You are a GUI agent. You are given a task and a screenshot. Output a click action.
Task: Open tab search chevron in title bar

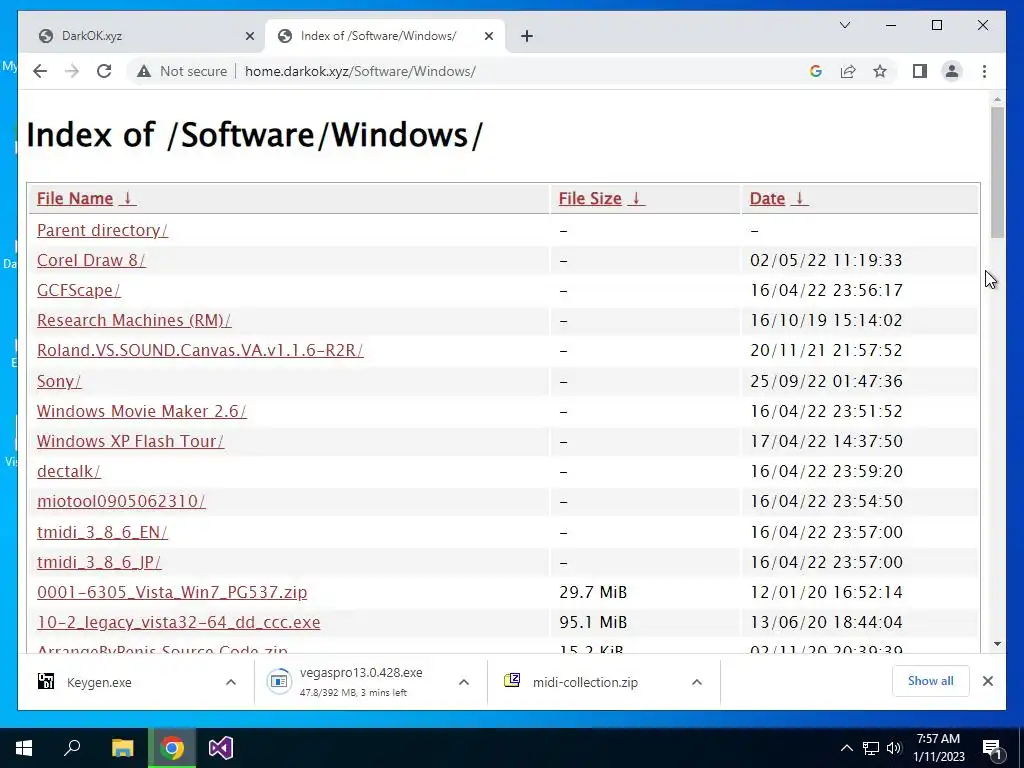pos(844,25)
